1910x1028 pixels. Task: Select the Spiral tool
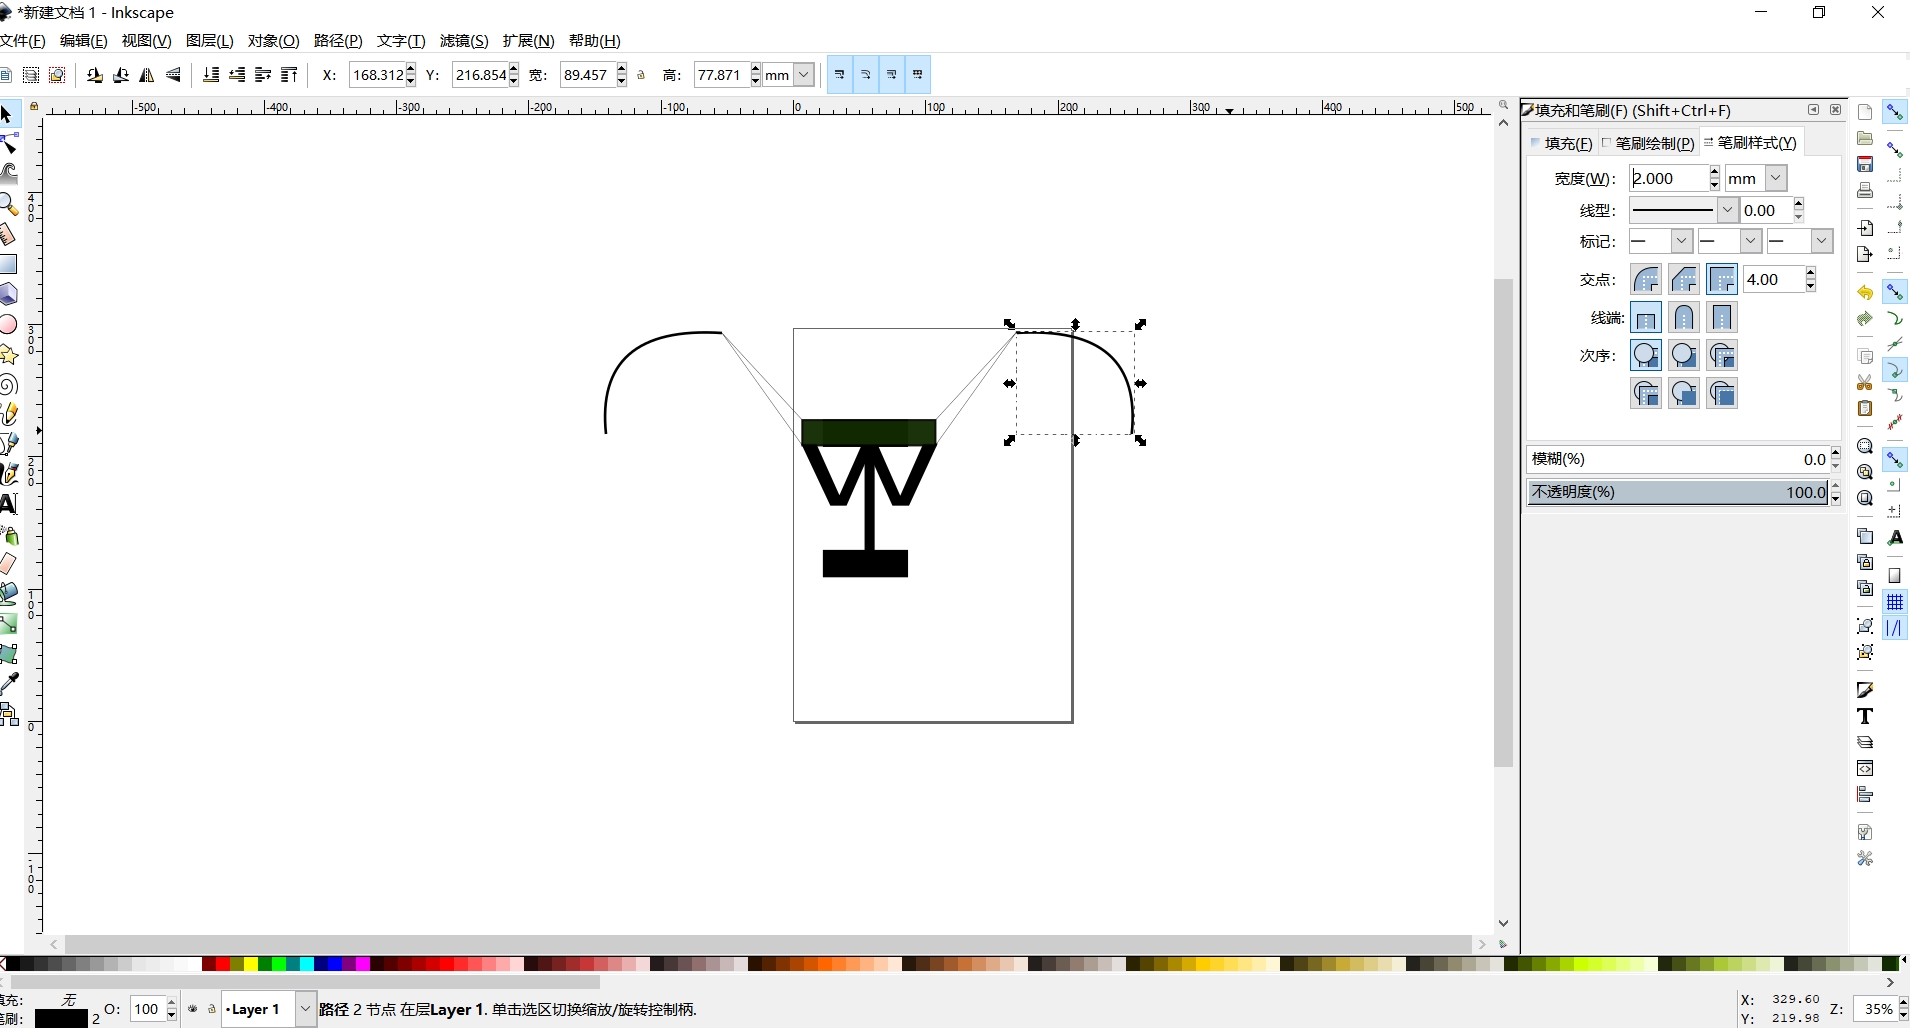(x=8, y=384)
